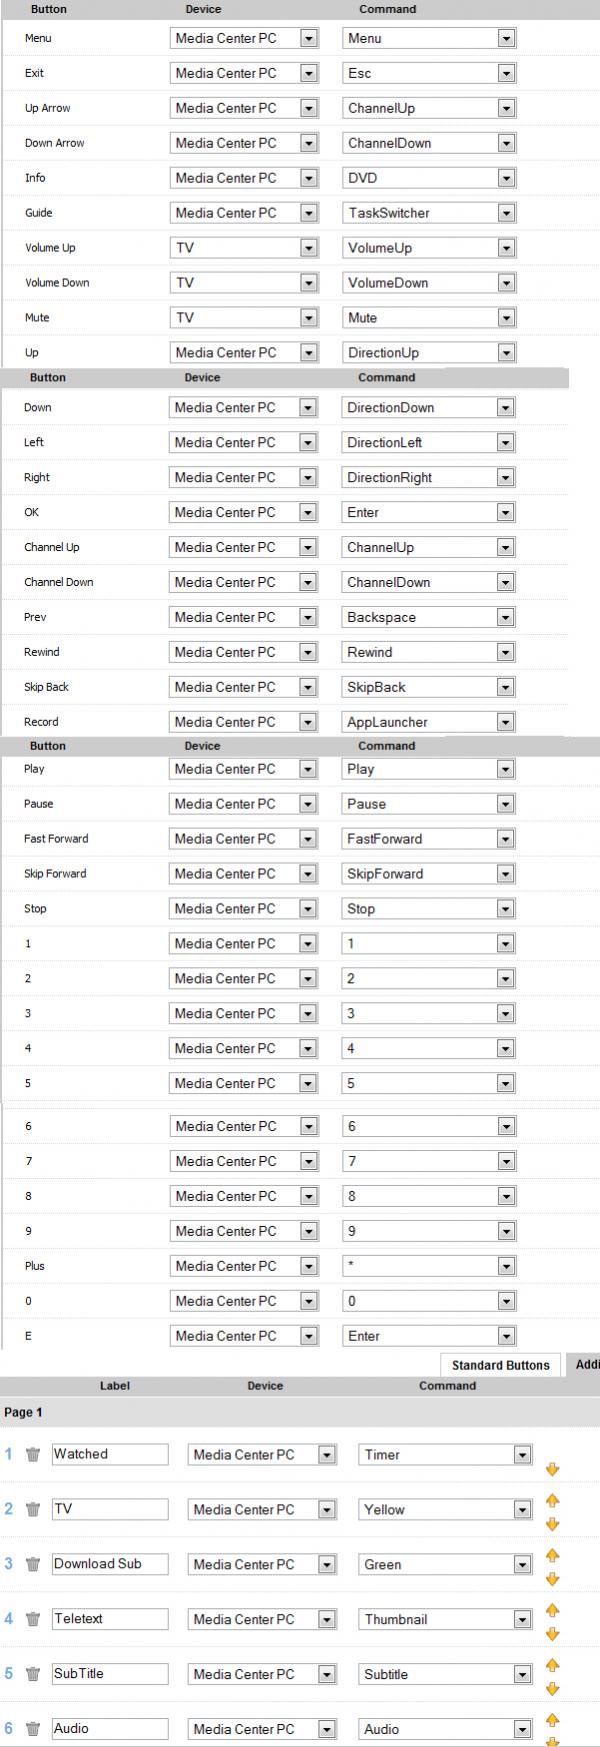This screenshot has height=1747, width=600.
Task: Open Command dropdown for Guide button
Action: click(507, 213)
